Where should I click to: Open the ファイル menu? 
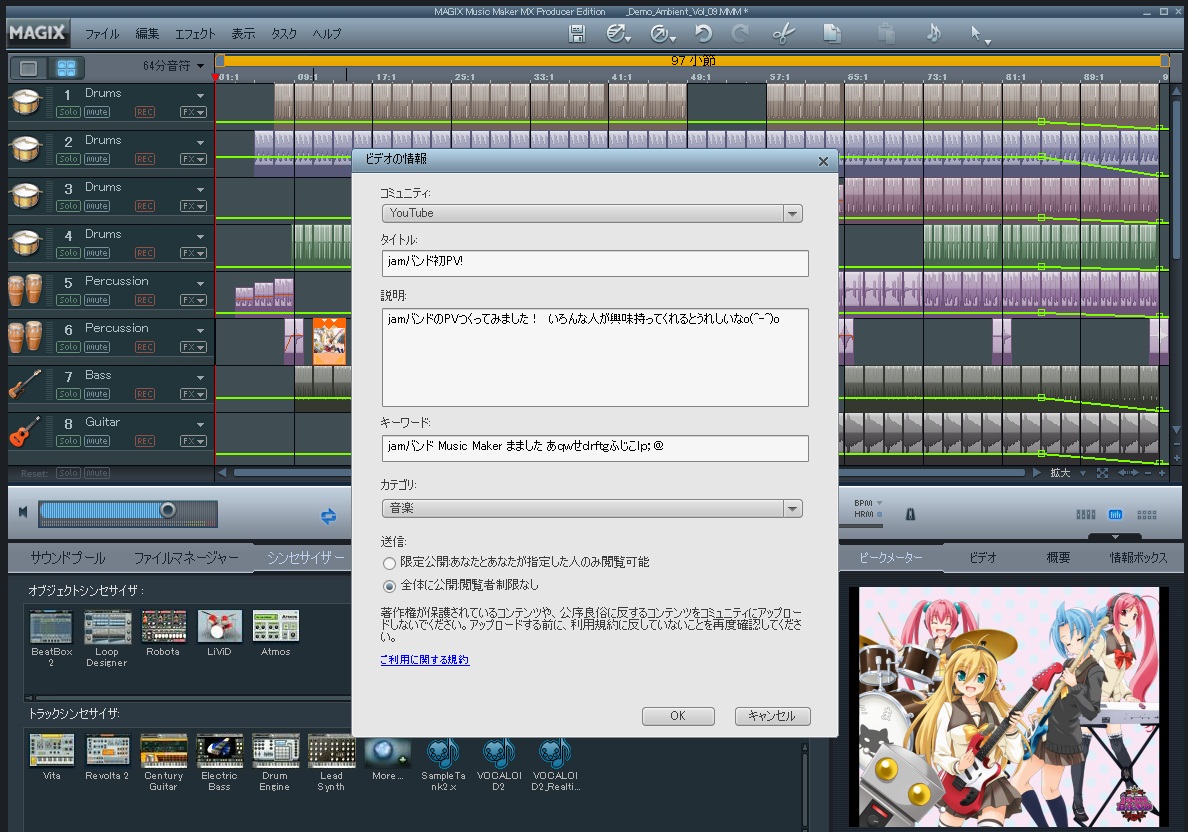102,34
